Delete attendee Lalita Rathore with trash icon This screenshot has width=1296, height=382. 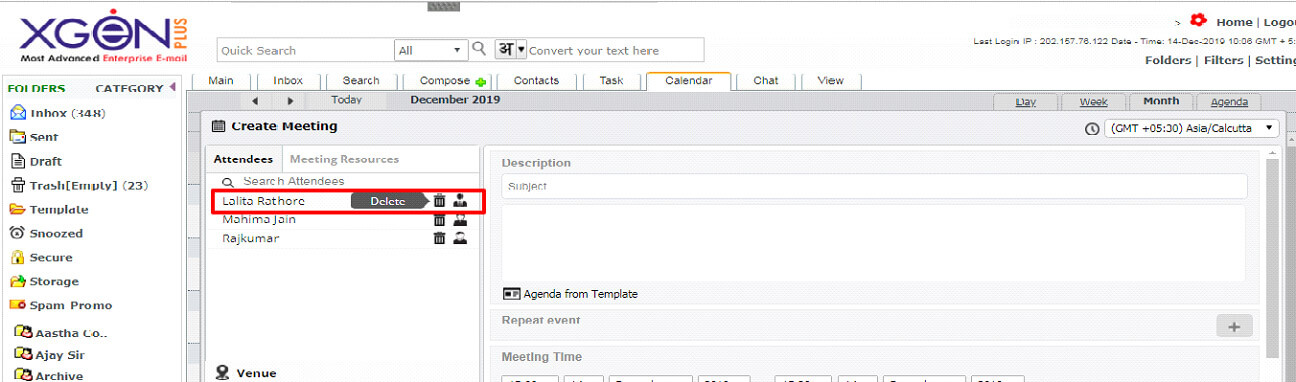pos(439,201)
